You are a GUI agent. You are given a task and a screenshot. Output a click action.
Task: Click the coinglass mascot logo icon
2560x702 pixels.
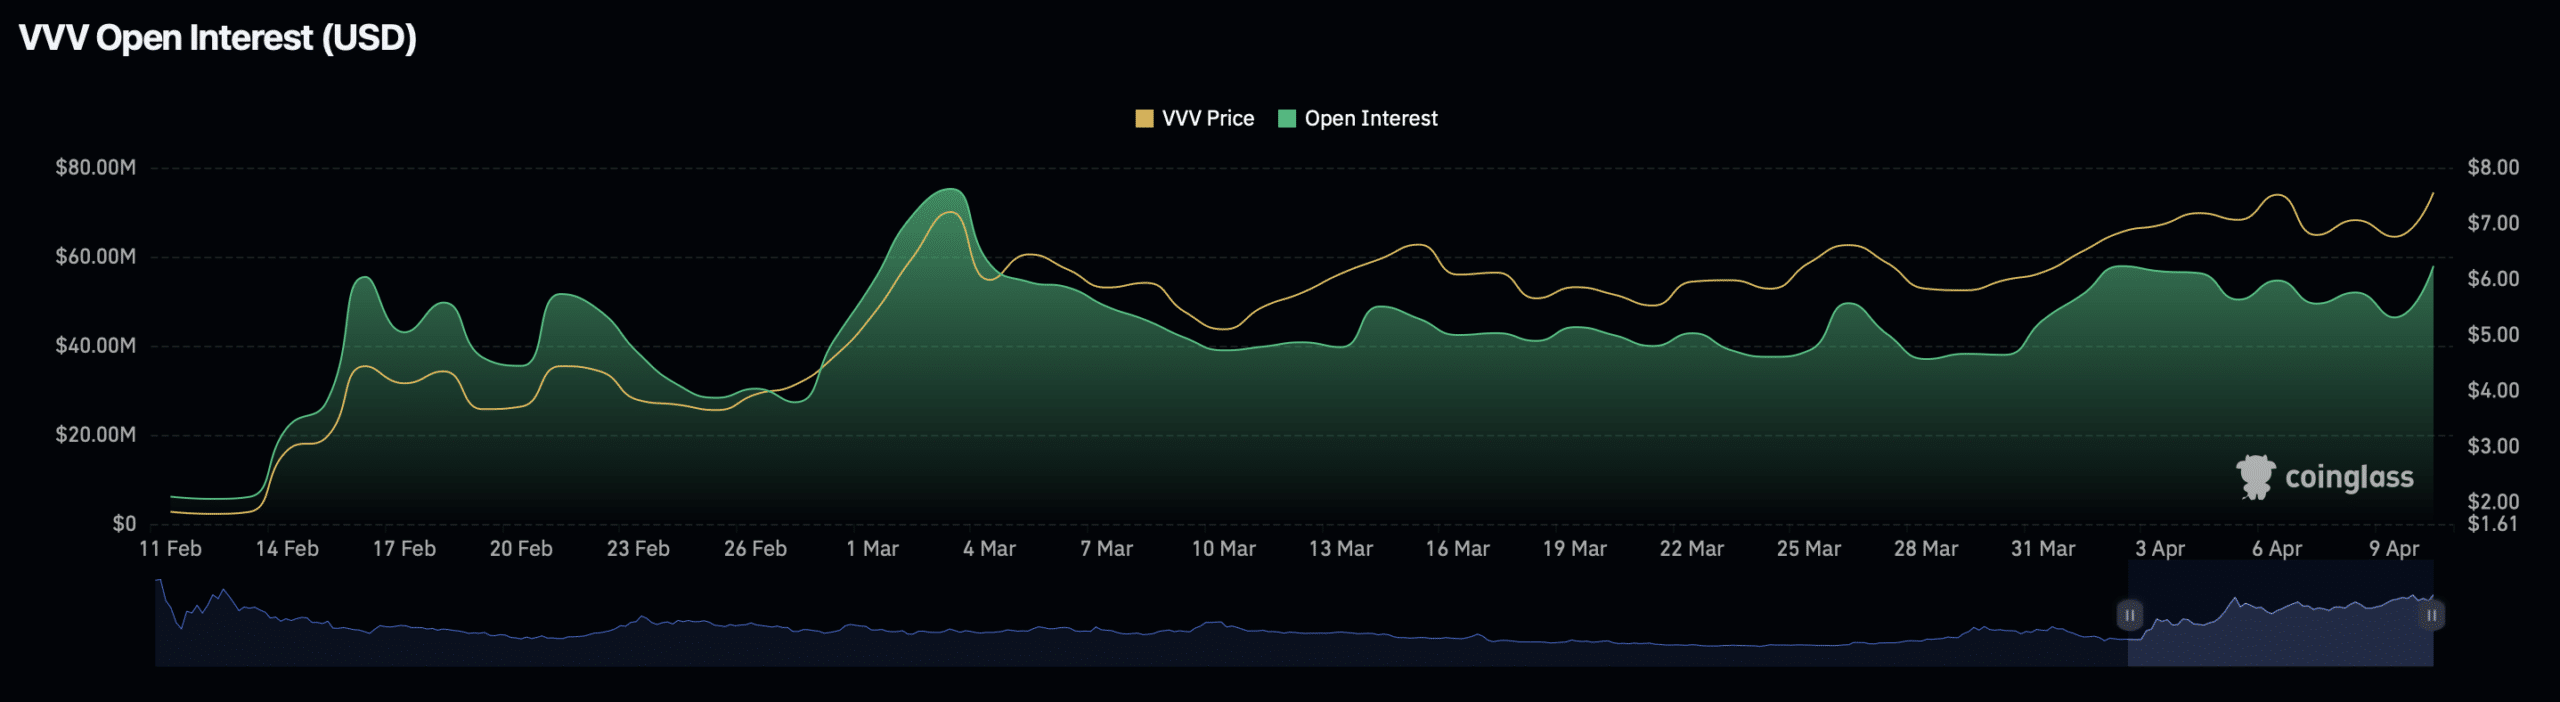(x=2255, y=477)
